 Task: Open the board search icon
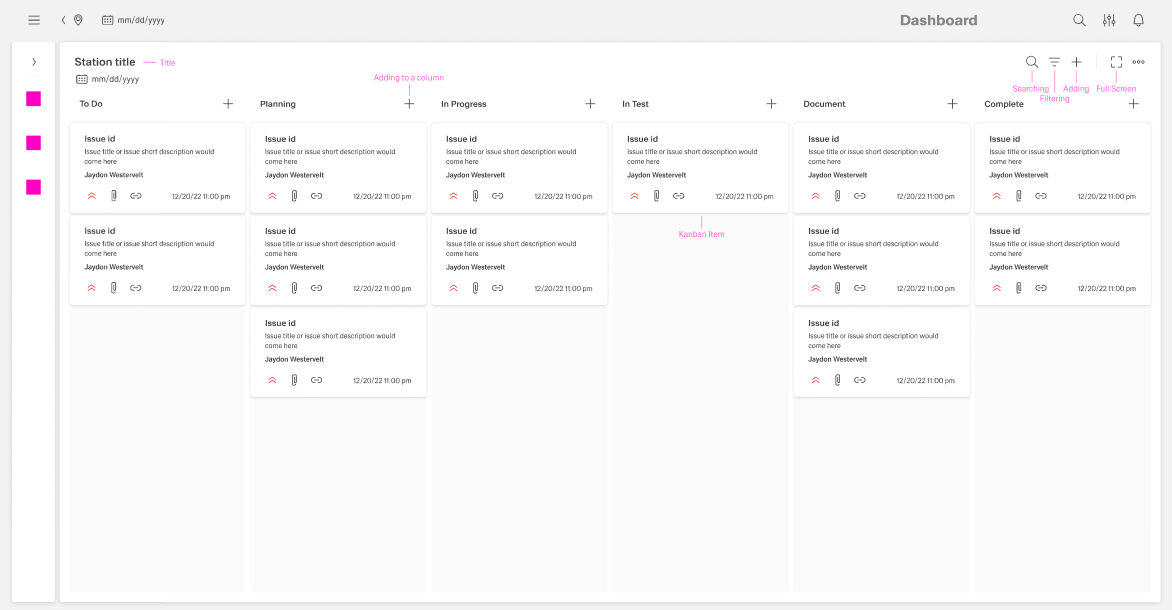click(1031, 61)
